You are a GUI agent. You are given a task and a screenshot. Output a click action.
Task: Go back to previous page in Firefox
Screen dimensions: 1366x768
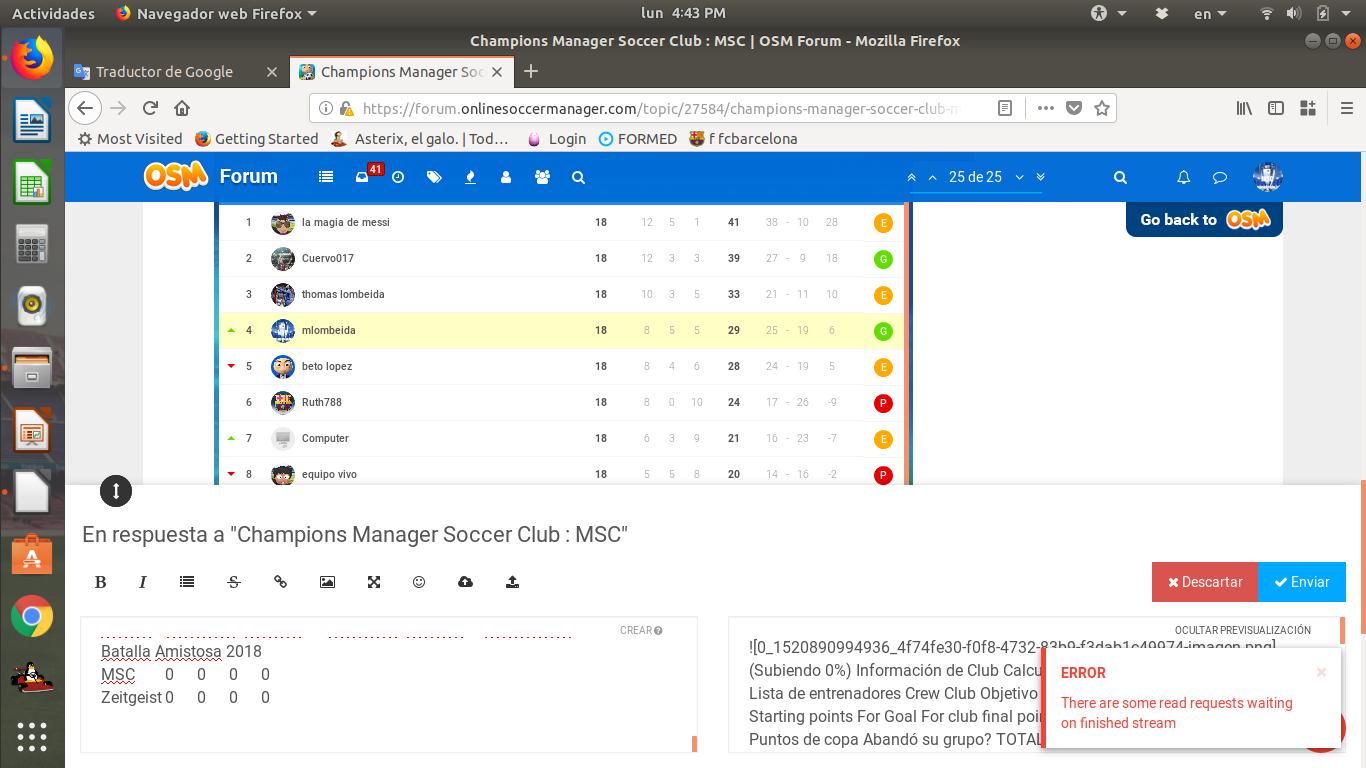(84, 108)
